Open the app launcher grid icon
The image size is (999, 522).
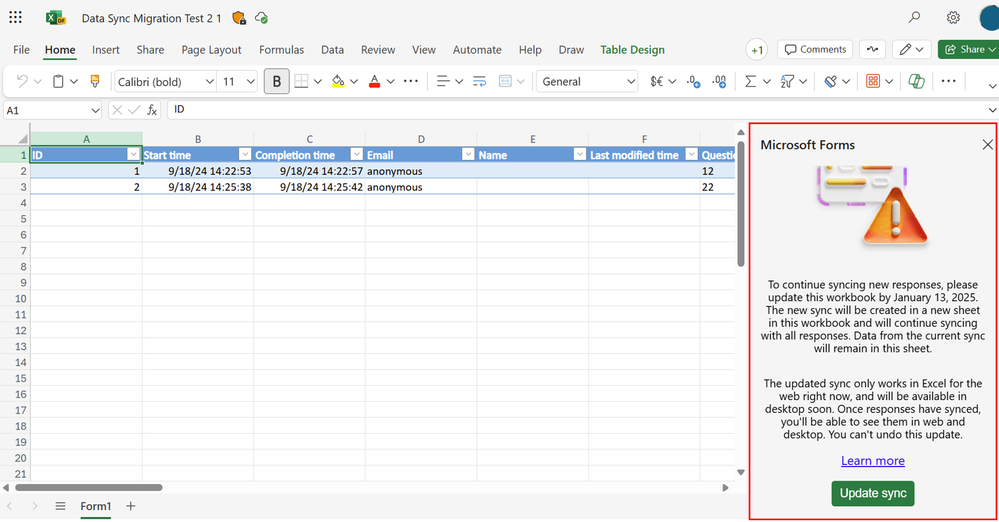pos(15,17)
